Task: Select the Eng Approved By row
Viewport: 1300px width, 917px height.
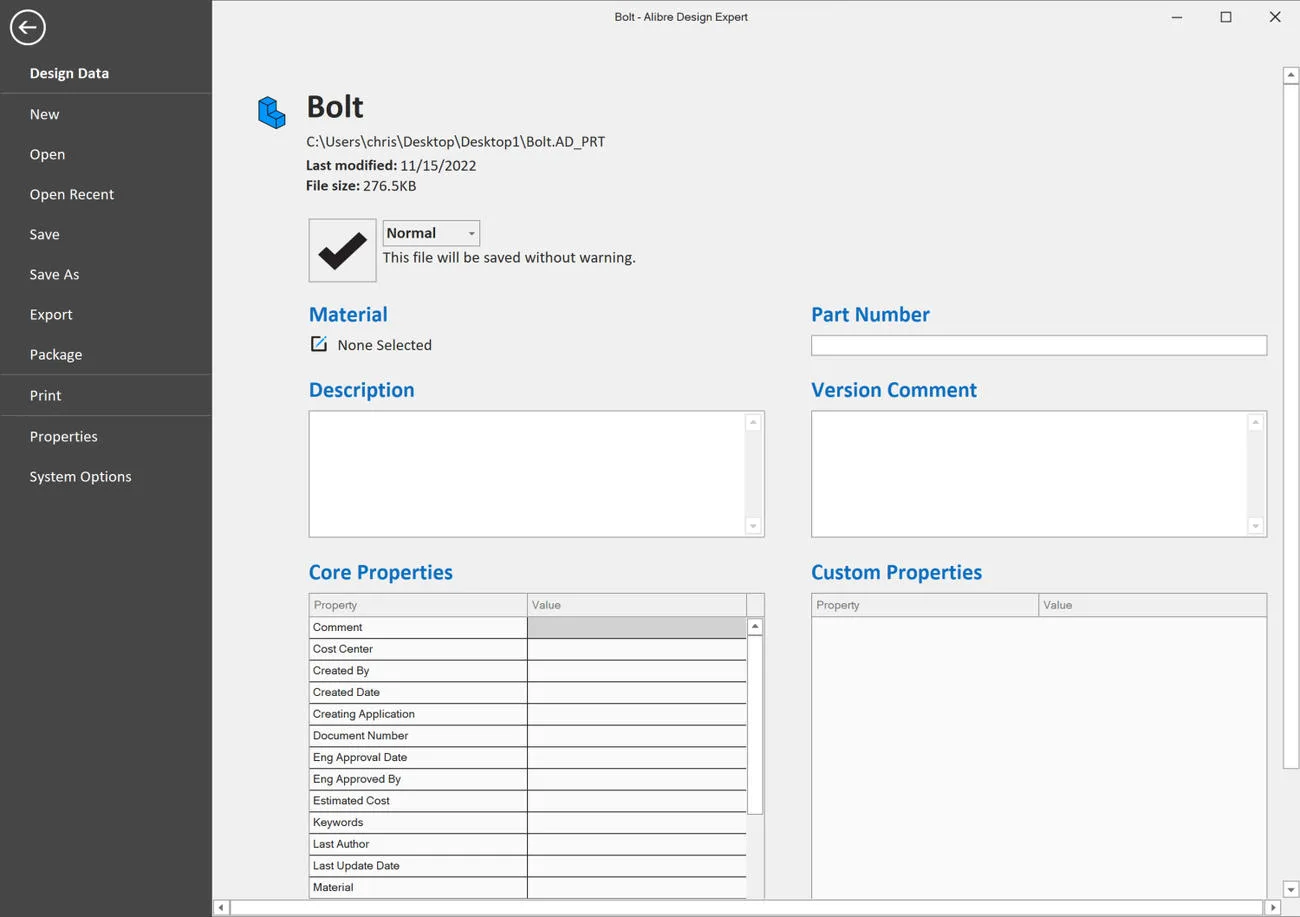Action: click(x=527, y=779)
